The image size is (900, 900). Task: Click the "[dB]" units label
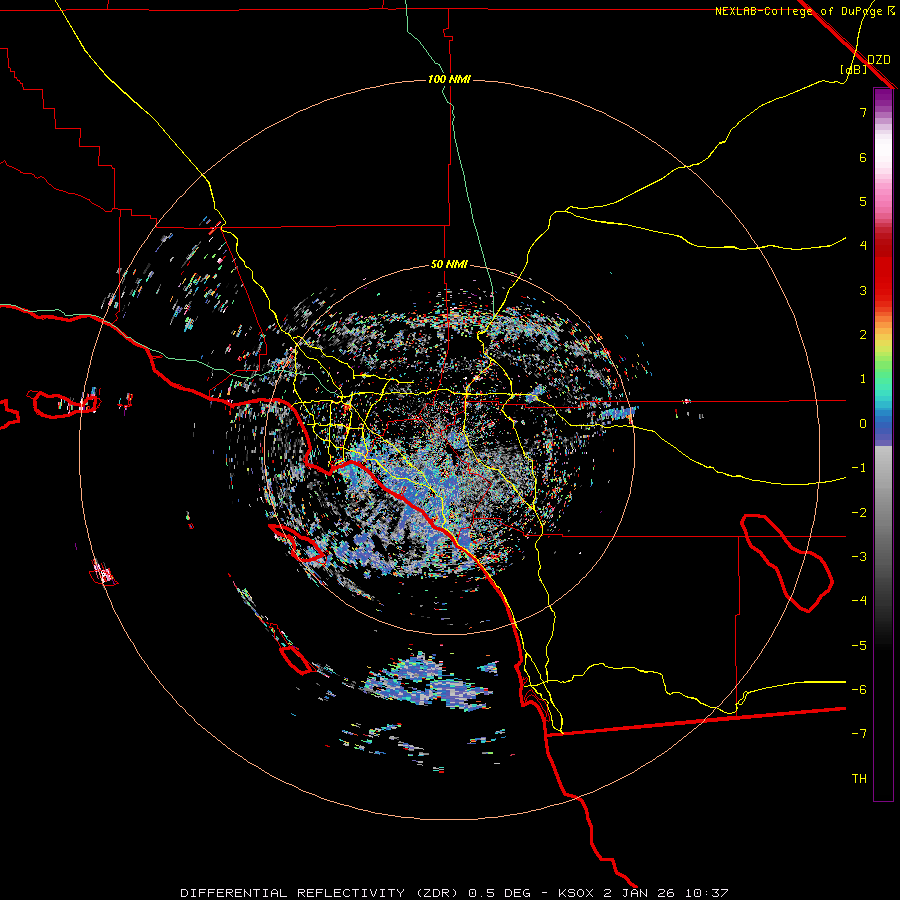852,69
